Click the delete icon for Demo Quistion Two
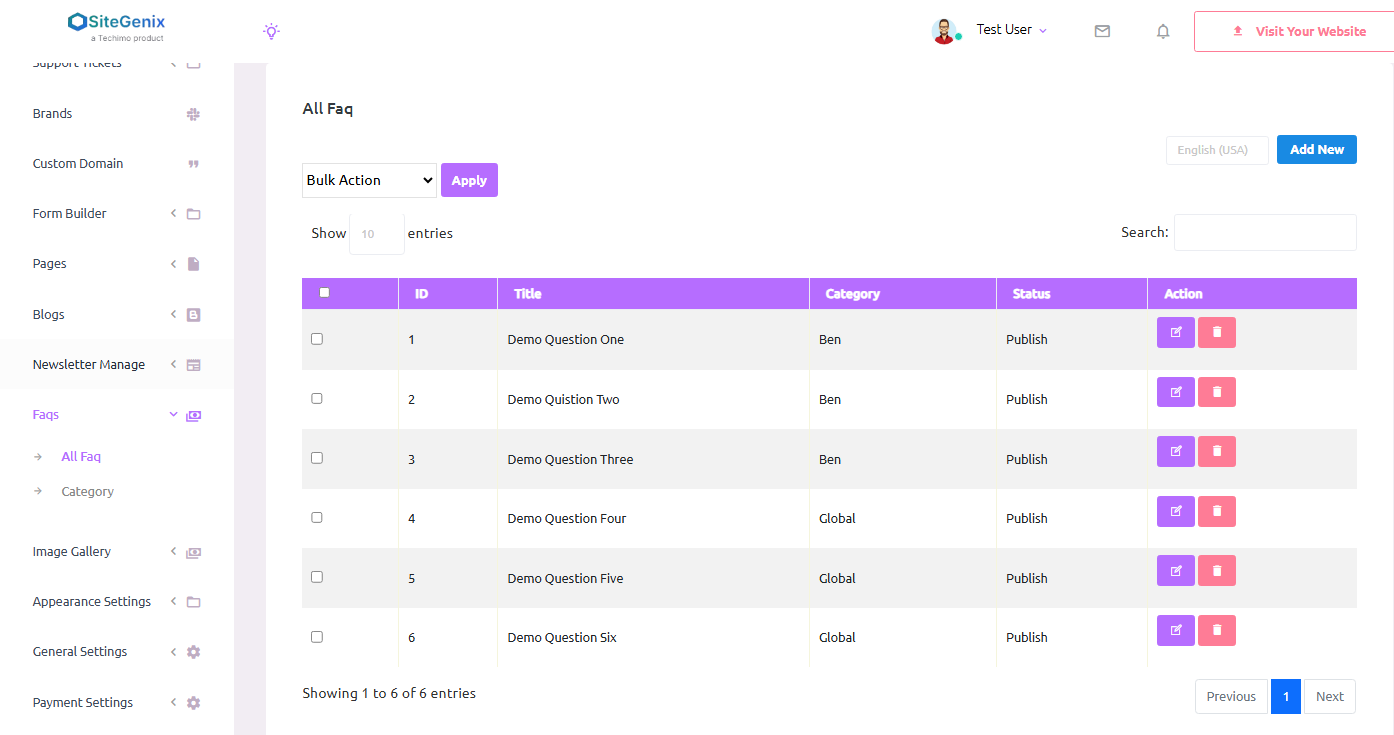The height and width of the screenshot is (735, 1394). coord(1216,391)
